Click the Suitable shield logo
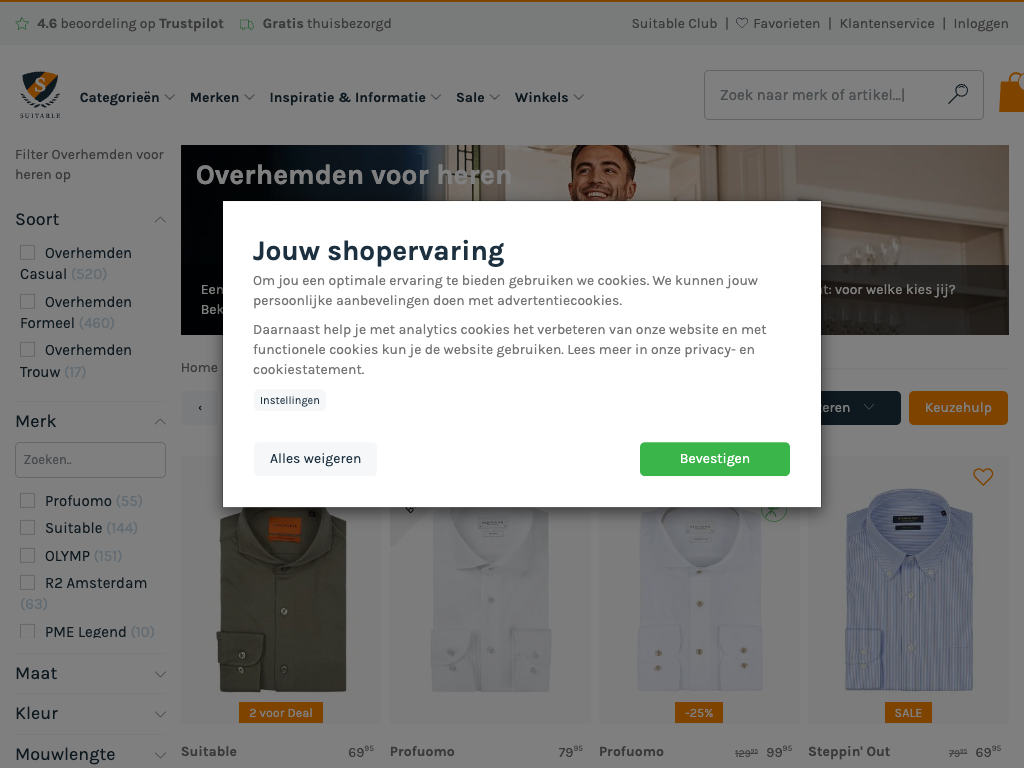Image resolution: width=1024 pixels, height=768 pixels. pos(40,95)
